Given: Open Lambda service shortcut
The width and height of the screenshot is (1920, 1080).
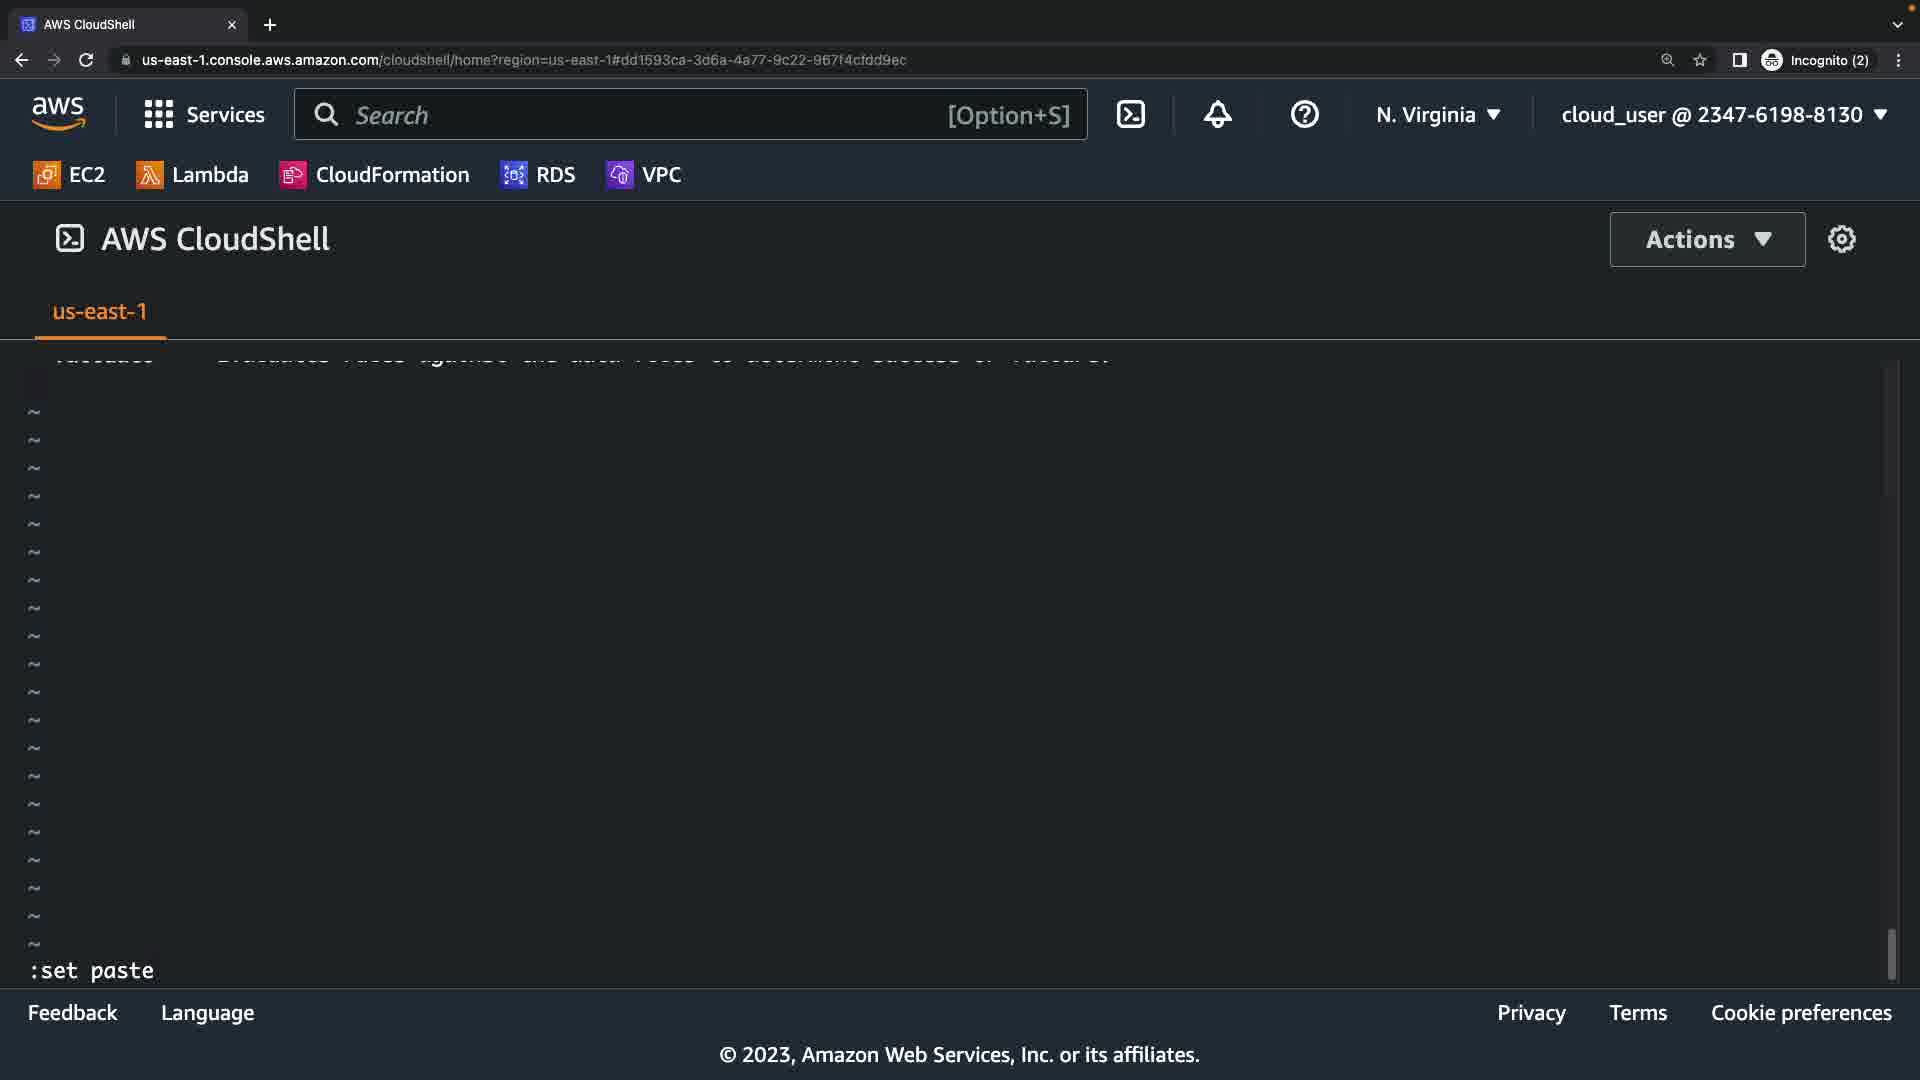Looking at the screenshot, I should click(x=192, y=175).
